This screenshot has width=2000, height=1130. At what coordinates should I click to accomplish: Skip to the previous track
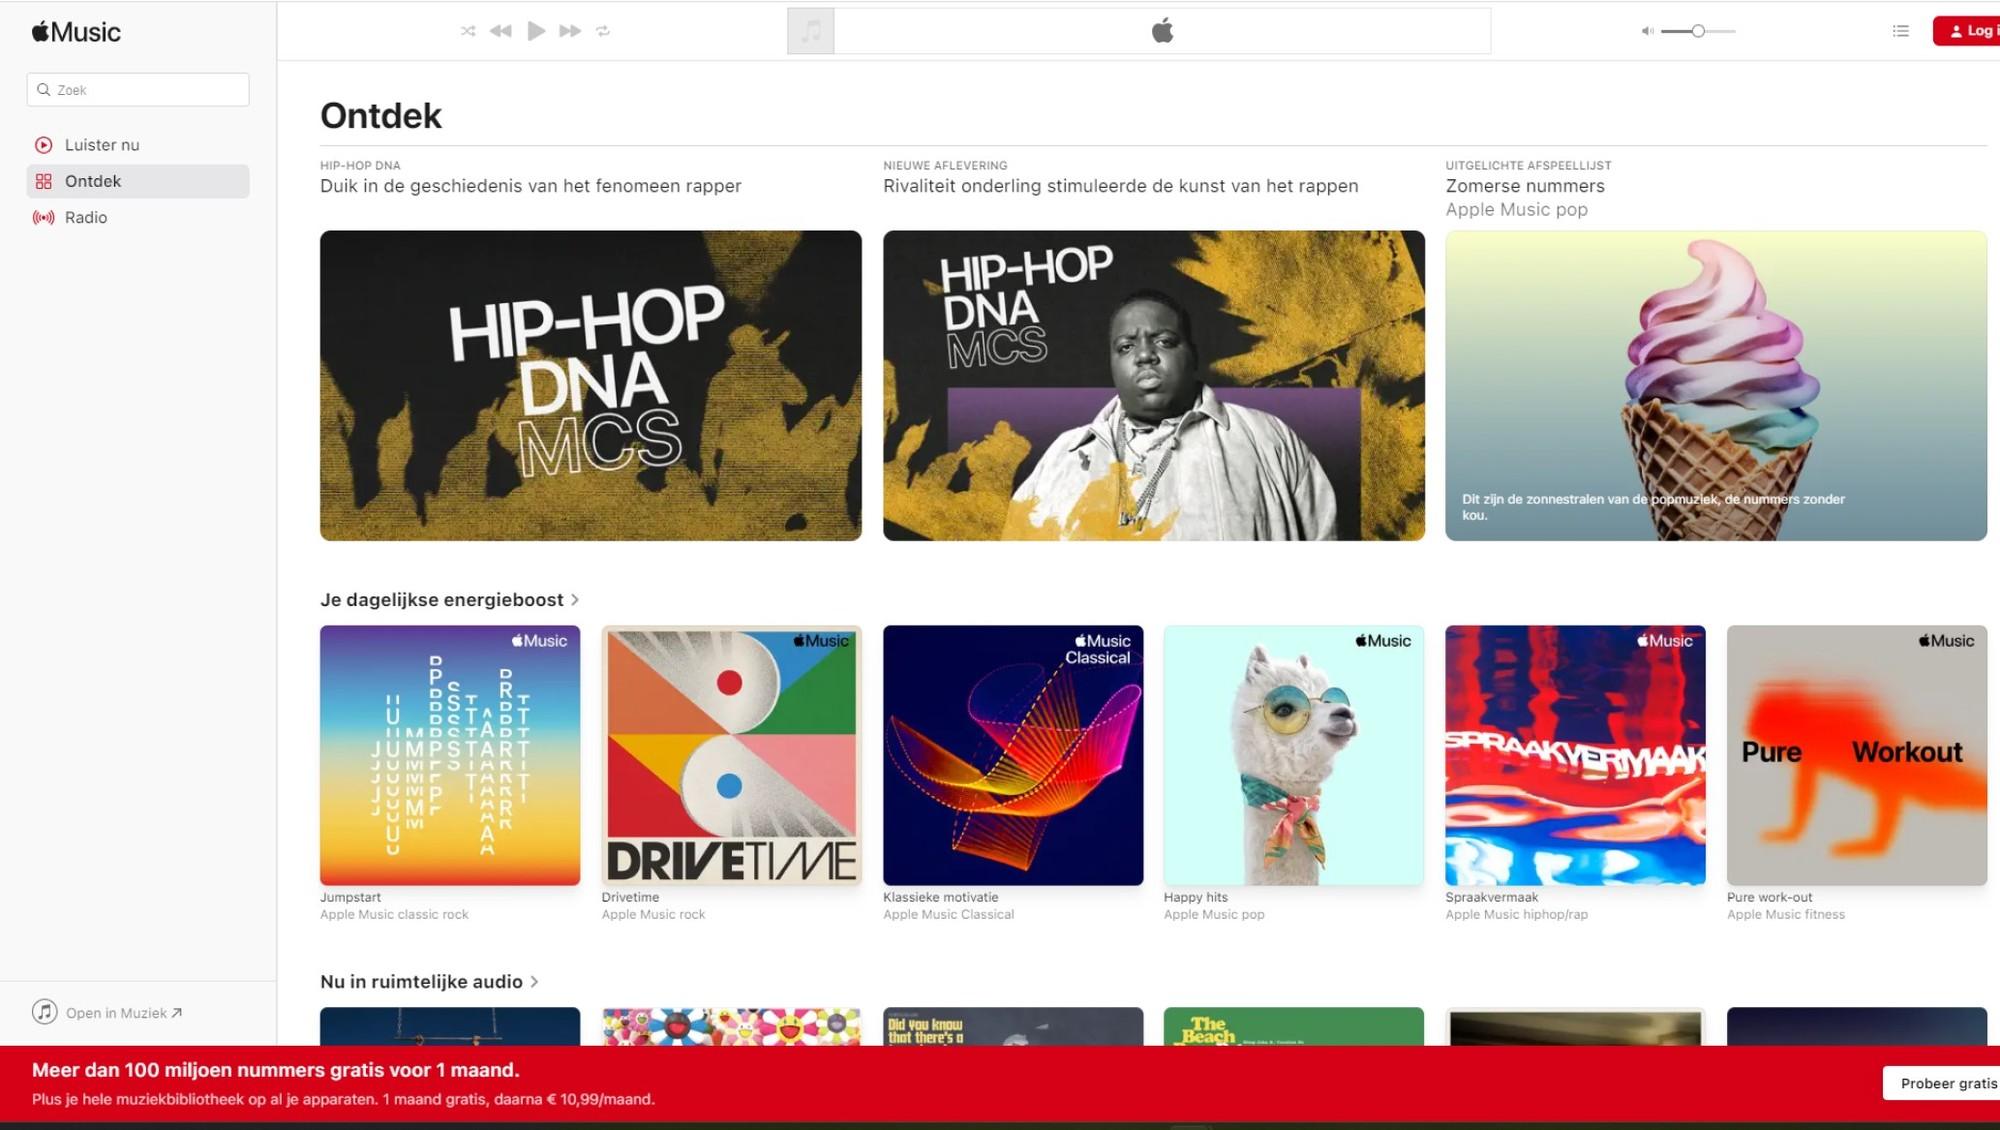(501, 31)
